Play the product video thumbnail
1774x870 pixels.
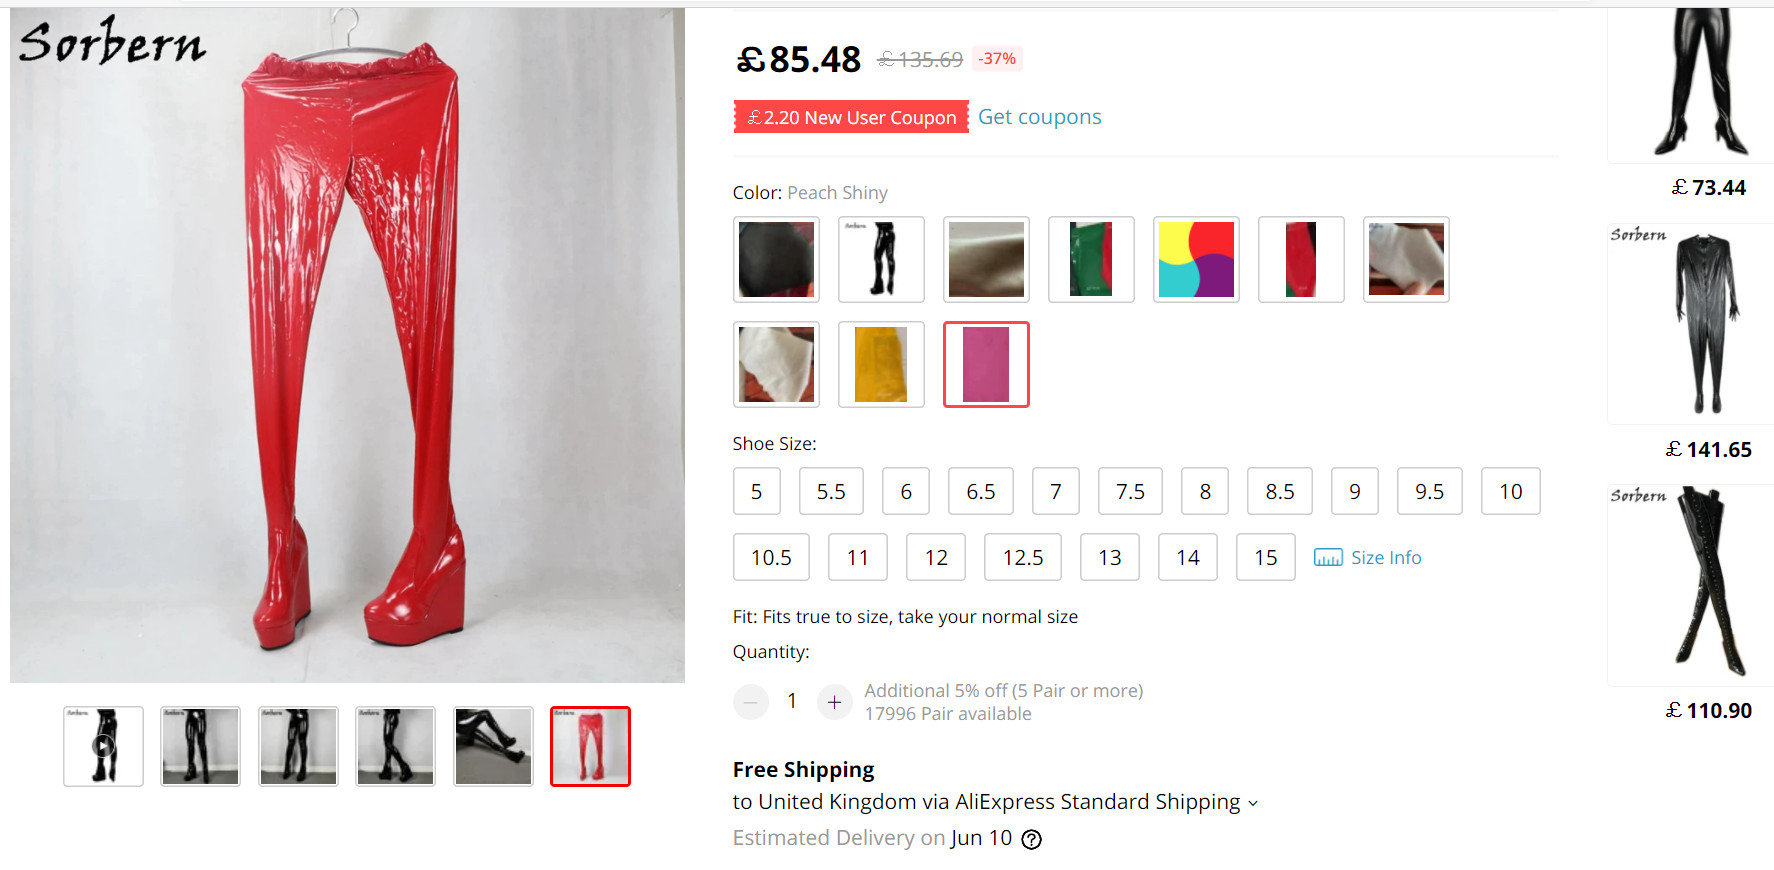point(103,746)
